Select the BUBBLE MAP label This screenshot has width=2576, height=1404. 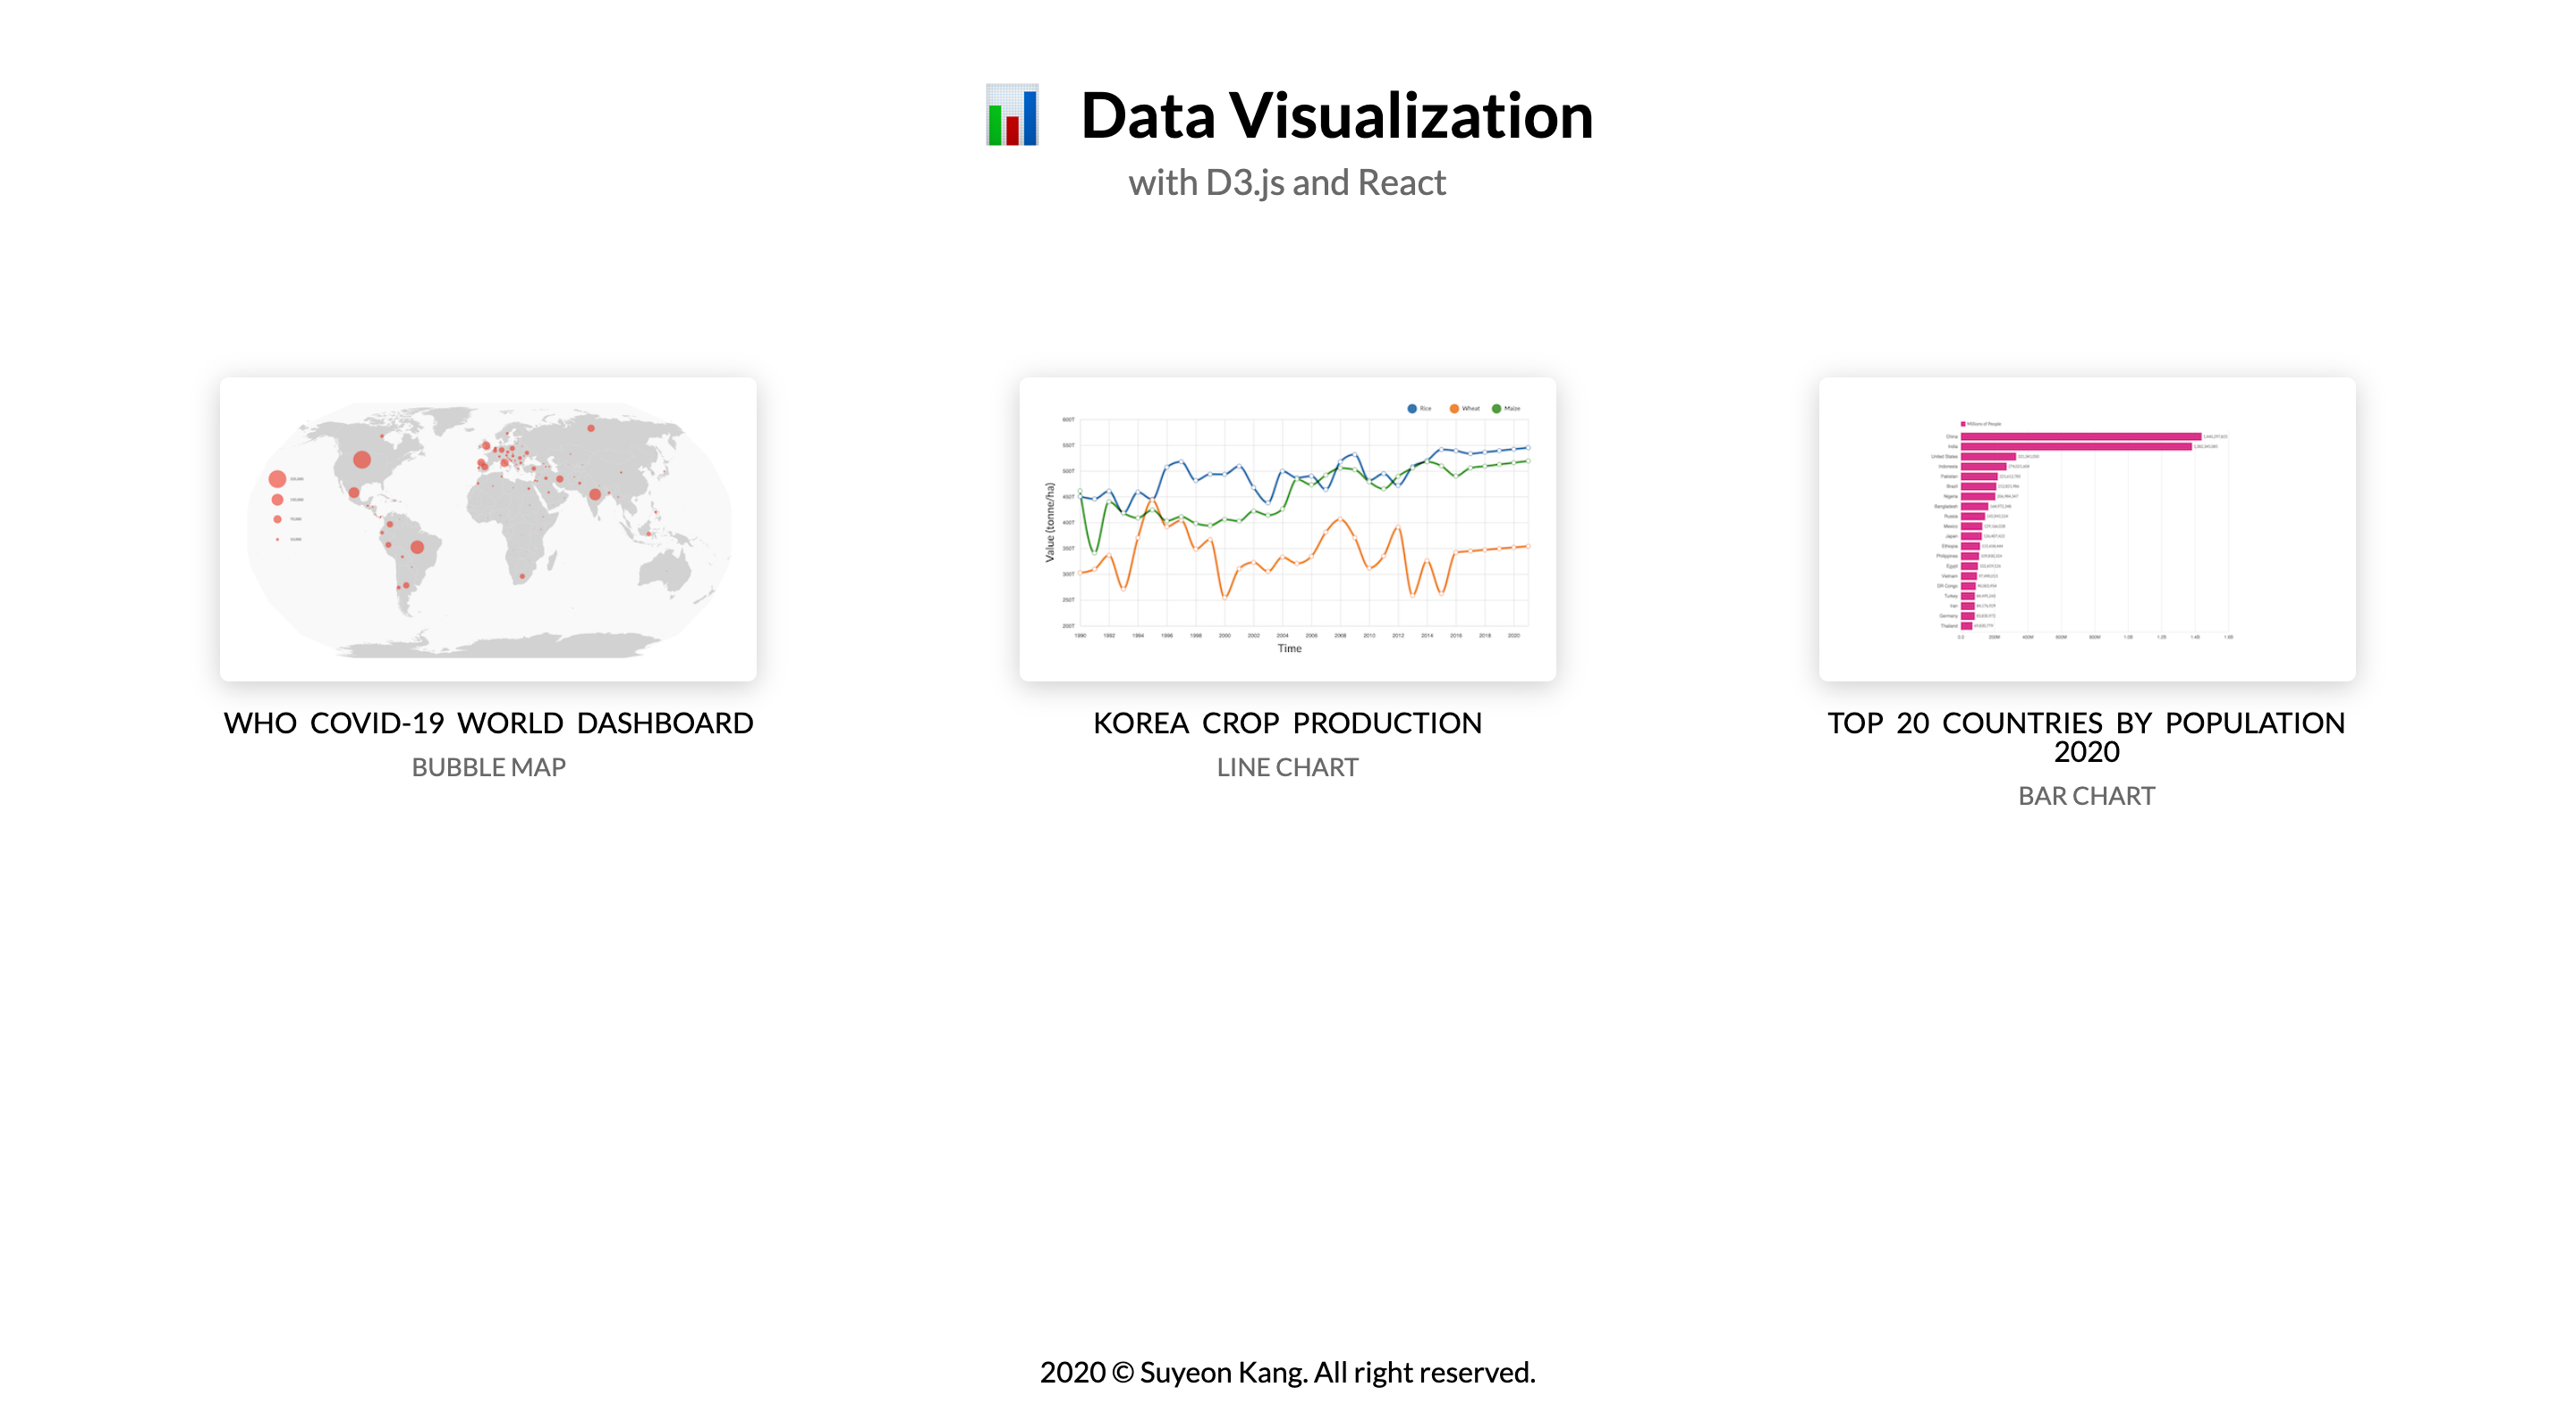(489, 767)
